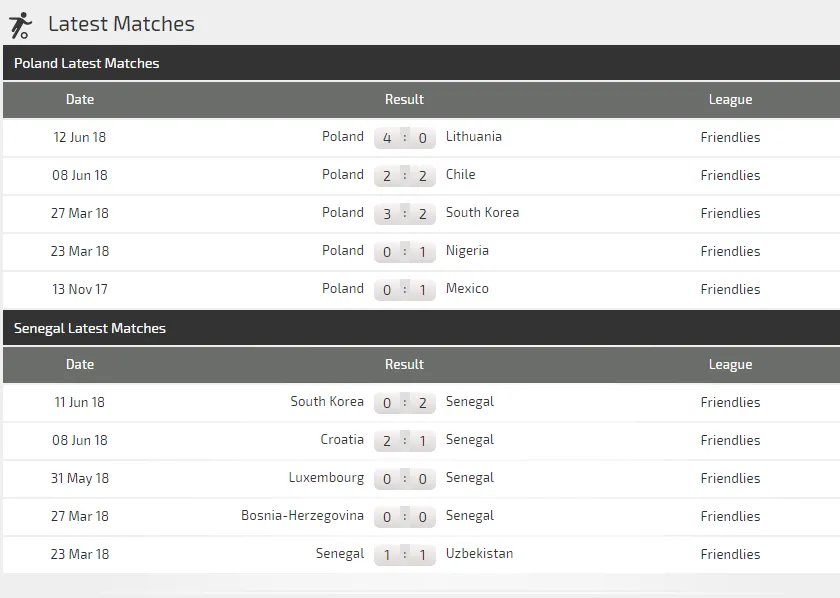Click the Poland 3:2 South Korea score
Image resolution: width=840 pixels, height=598 pixels.
point(405,214)
